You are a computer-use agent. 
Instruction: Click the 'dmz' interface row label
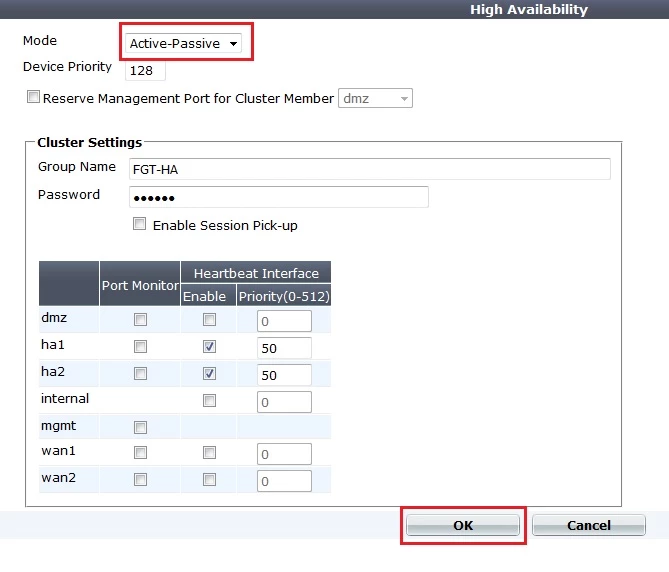(54, 318)
